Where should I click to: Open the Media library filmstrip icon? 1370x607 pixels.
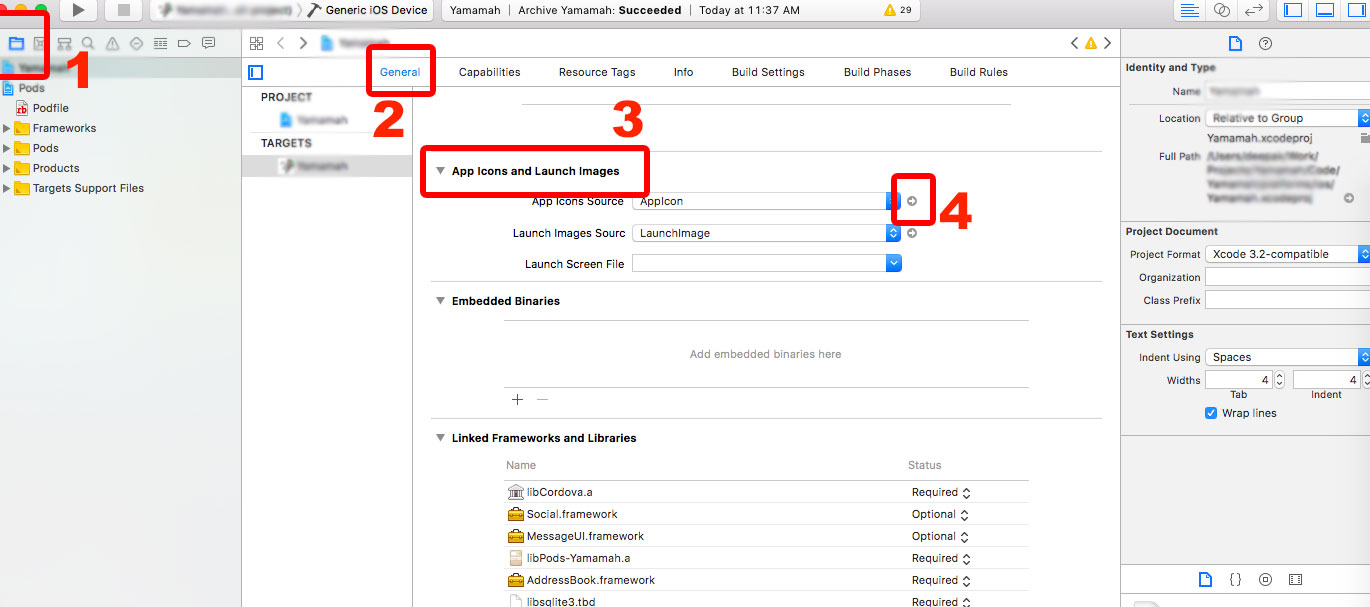1295,579
